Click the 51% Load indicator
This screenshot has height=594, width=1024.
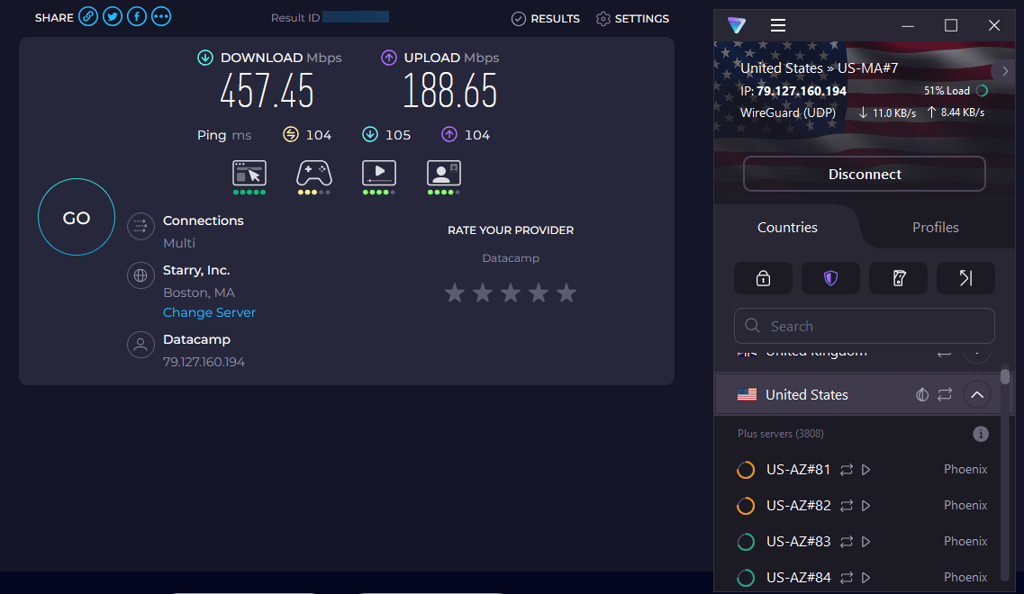pos(955,91)
